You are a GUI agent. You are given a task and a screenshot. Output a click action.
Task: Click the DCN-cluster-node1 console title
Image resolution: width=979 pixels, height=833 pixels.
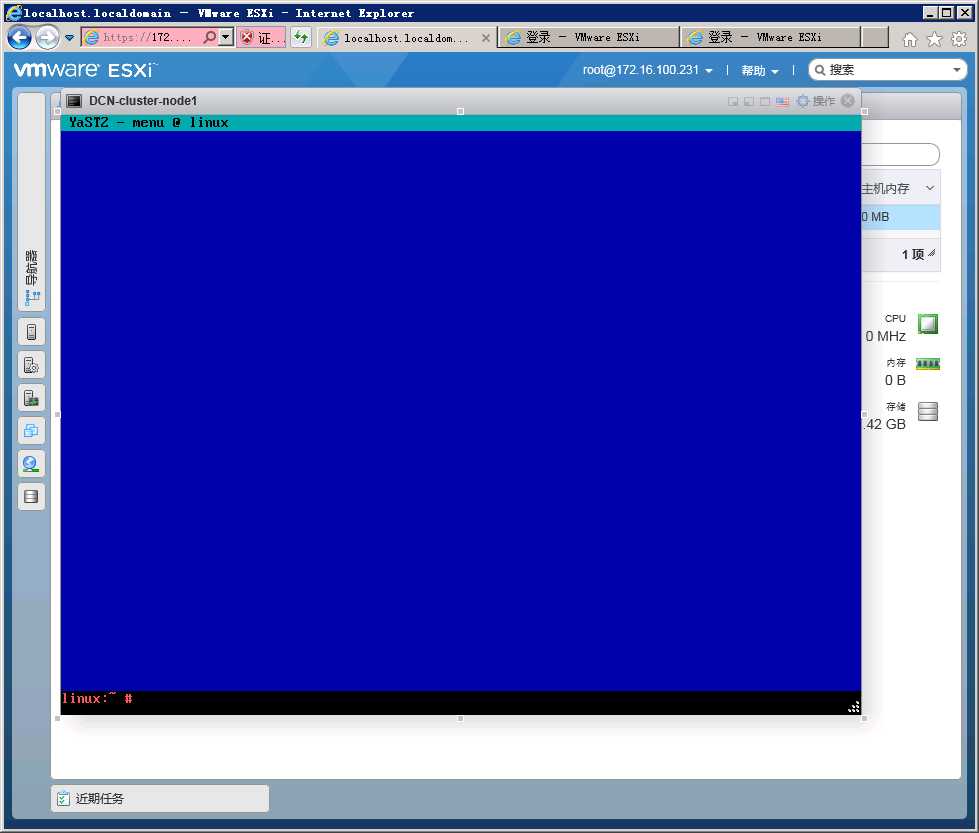(x=143, y=101)
